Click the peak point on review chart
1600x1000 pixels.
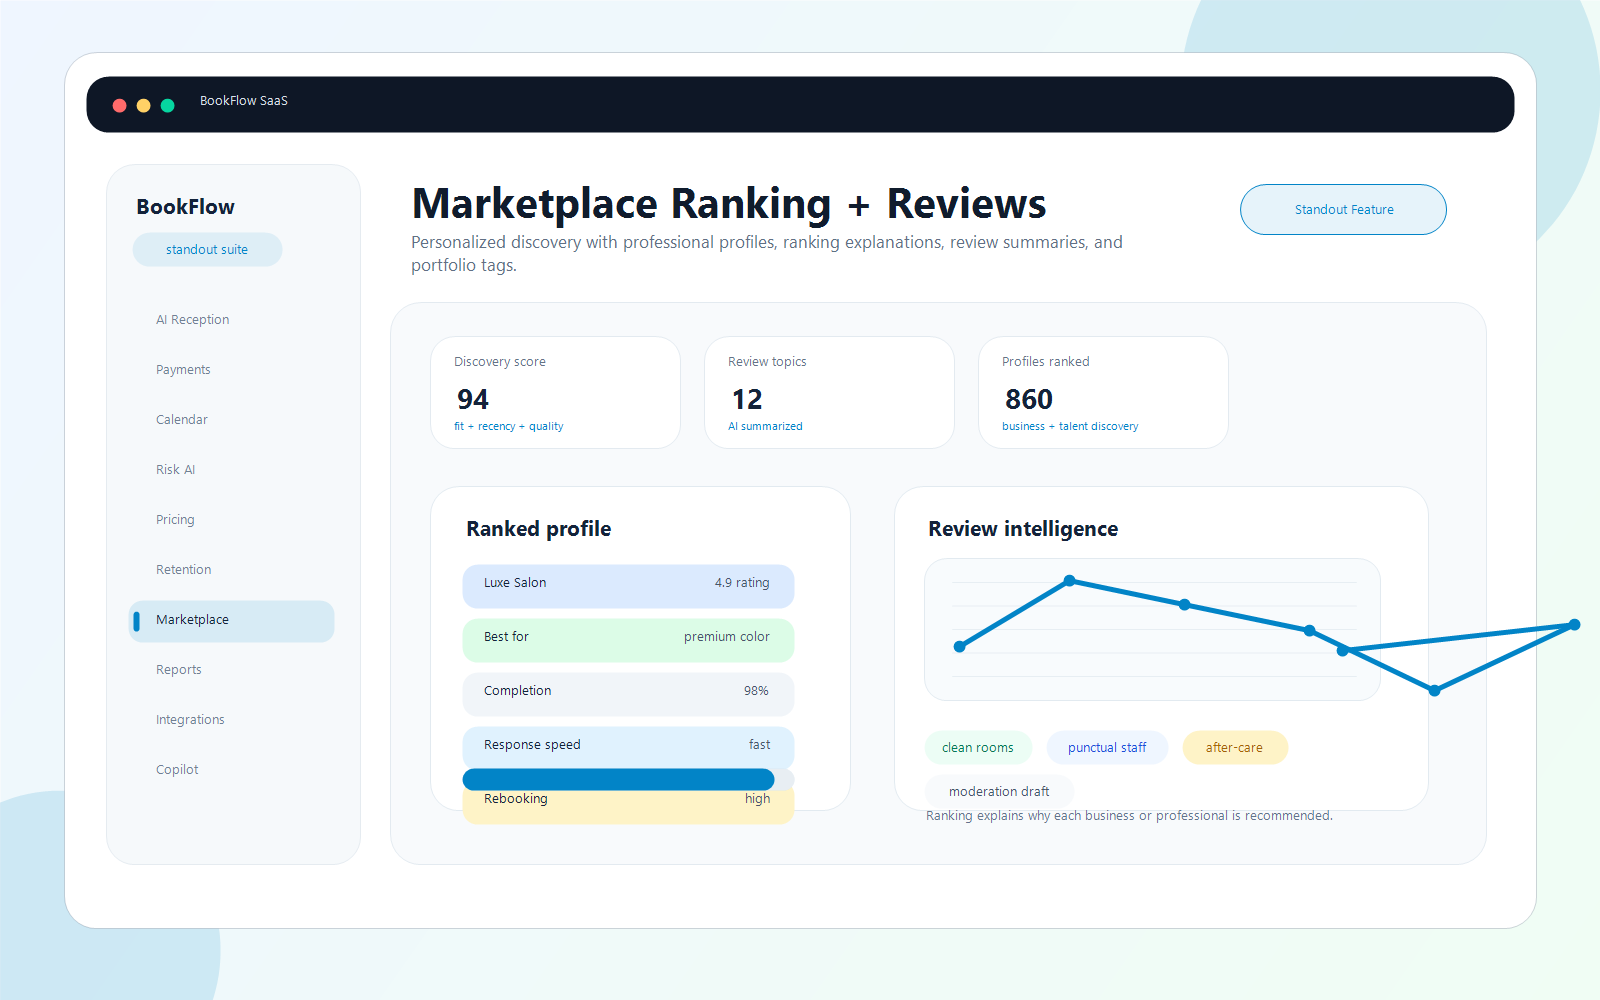tap(1070, 581)
